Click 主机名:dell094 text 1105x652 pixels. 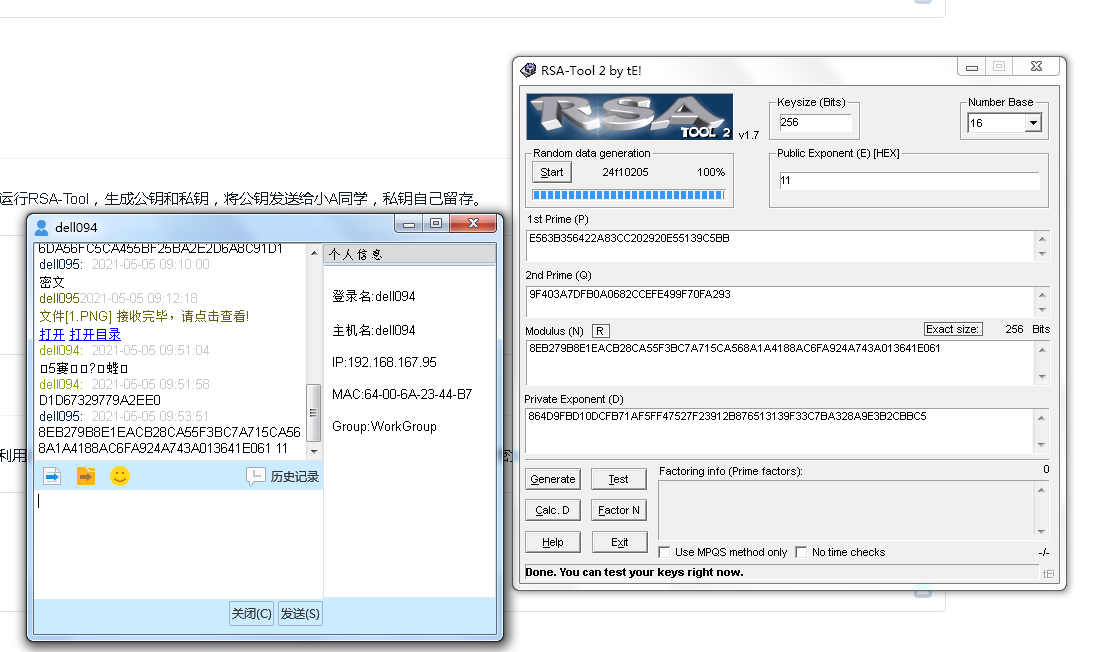(x=374, y=331)
